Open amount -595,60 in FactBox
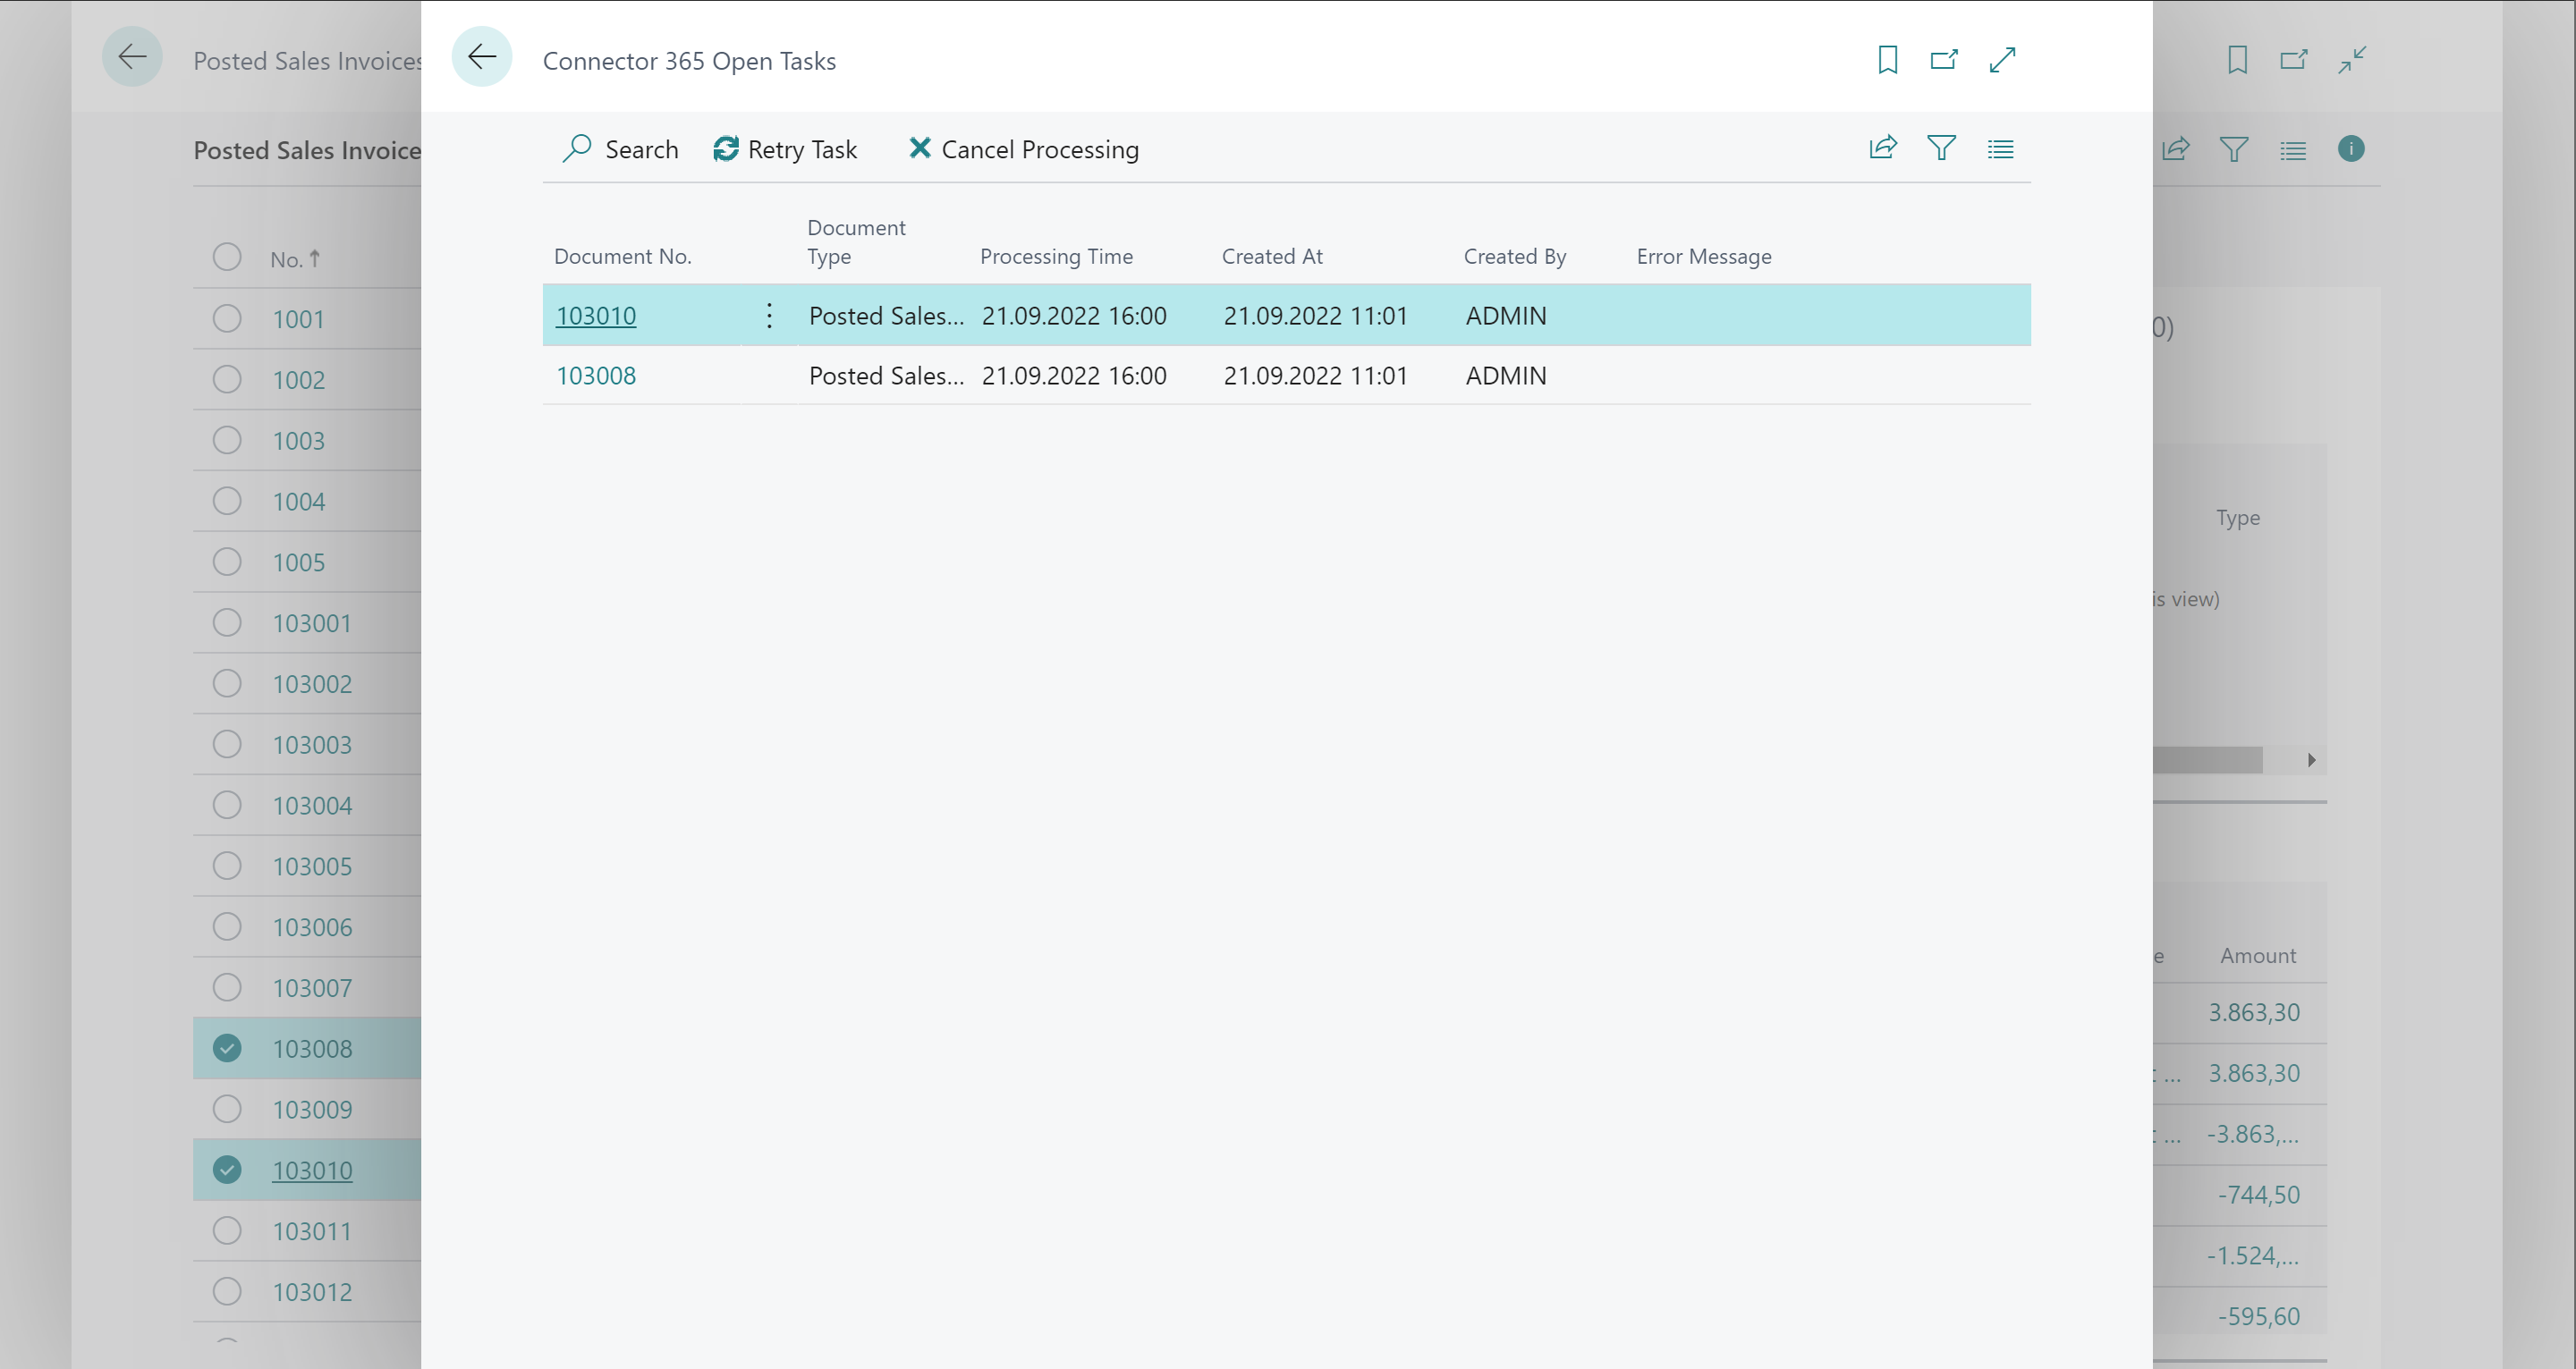2576x1369 pixels. click(2258, 1317)
